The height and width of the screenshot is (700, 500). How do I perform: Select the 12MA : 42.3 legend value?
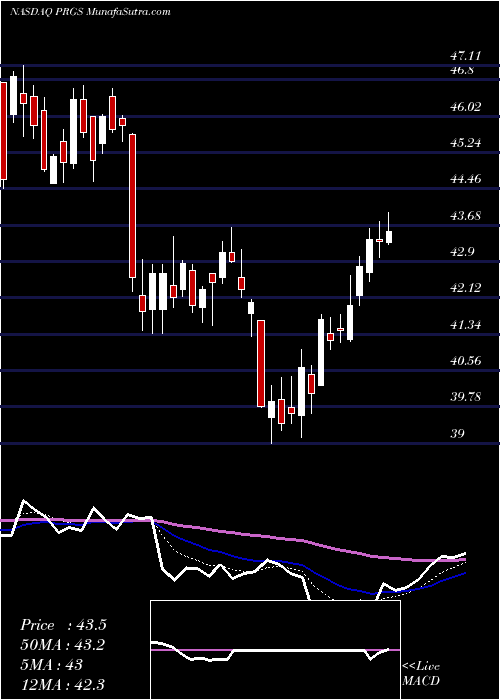pos(62,685)
